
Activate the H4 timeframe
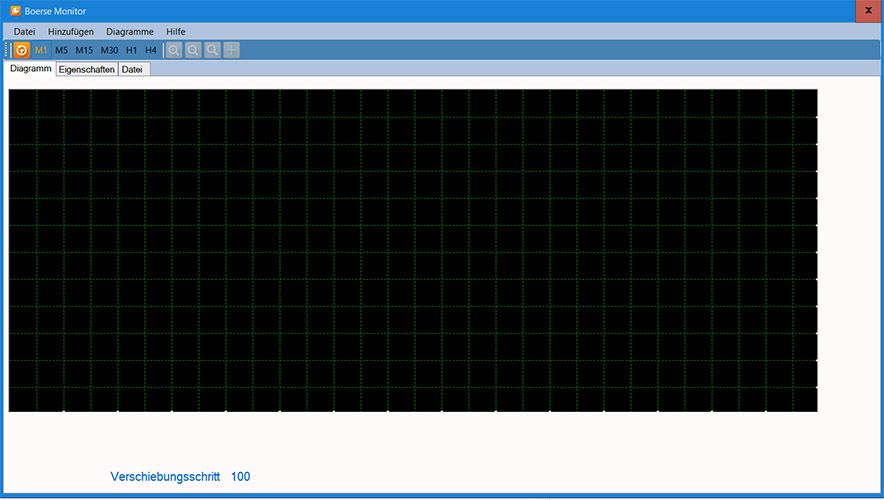[151, 50]
